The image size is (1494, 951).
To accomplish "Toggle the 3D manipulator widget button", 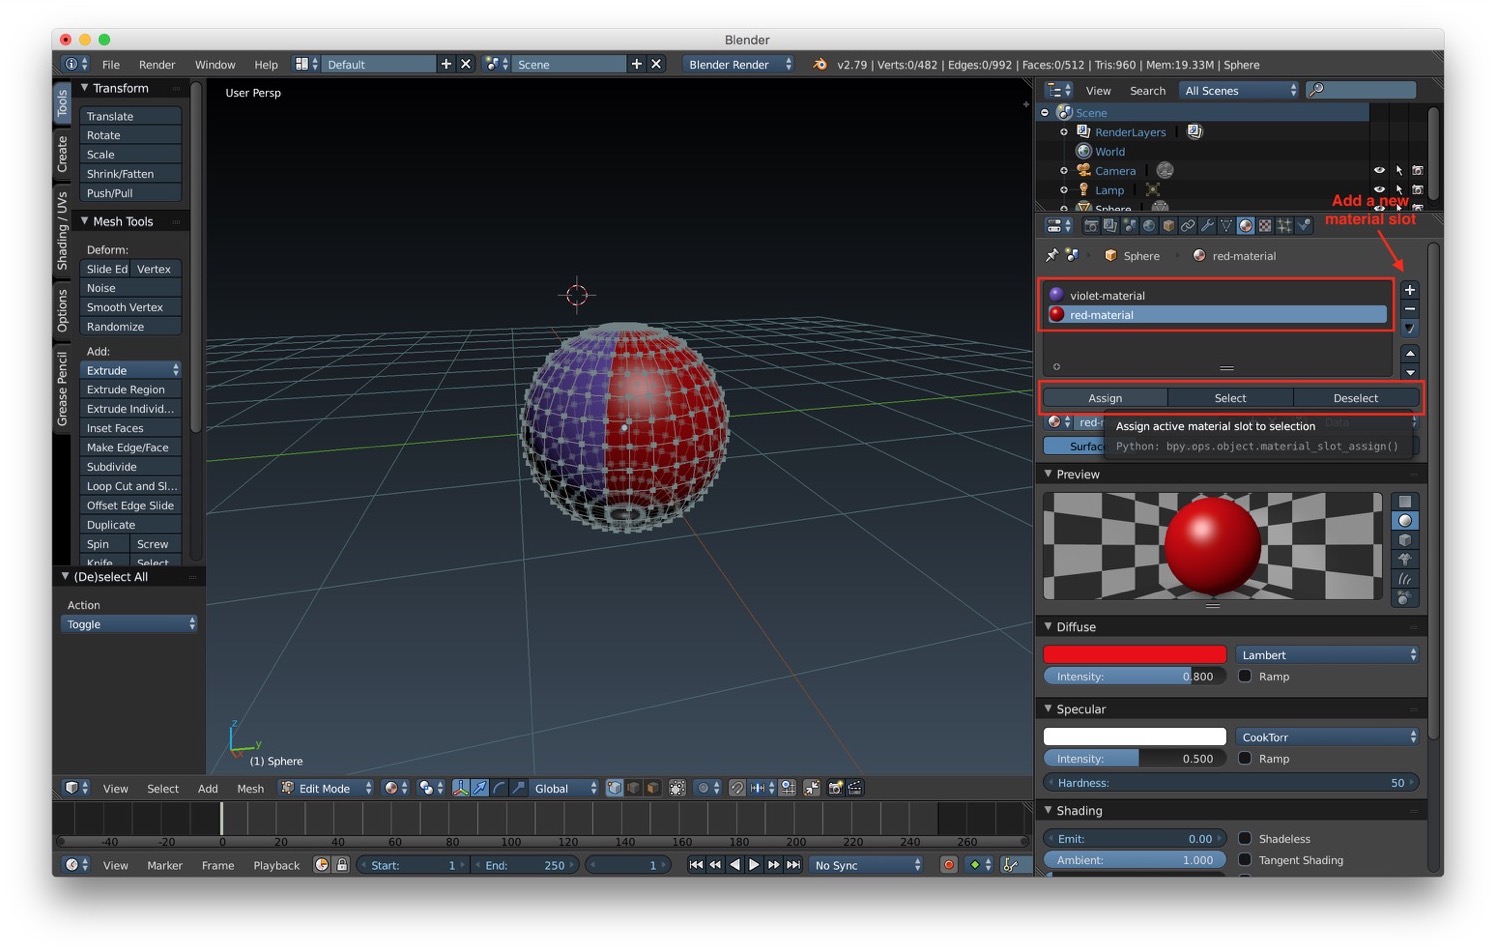I will 460,788.
